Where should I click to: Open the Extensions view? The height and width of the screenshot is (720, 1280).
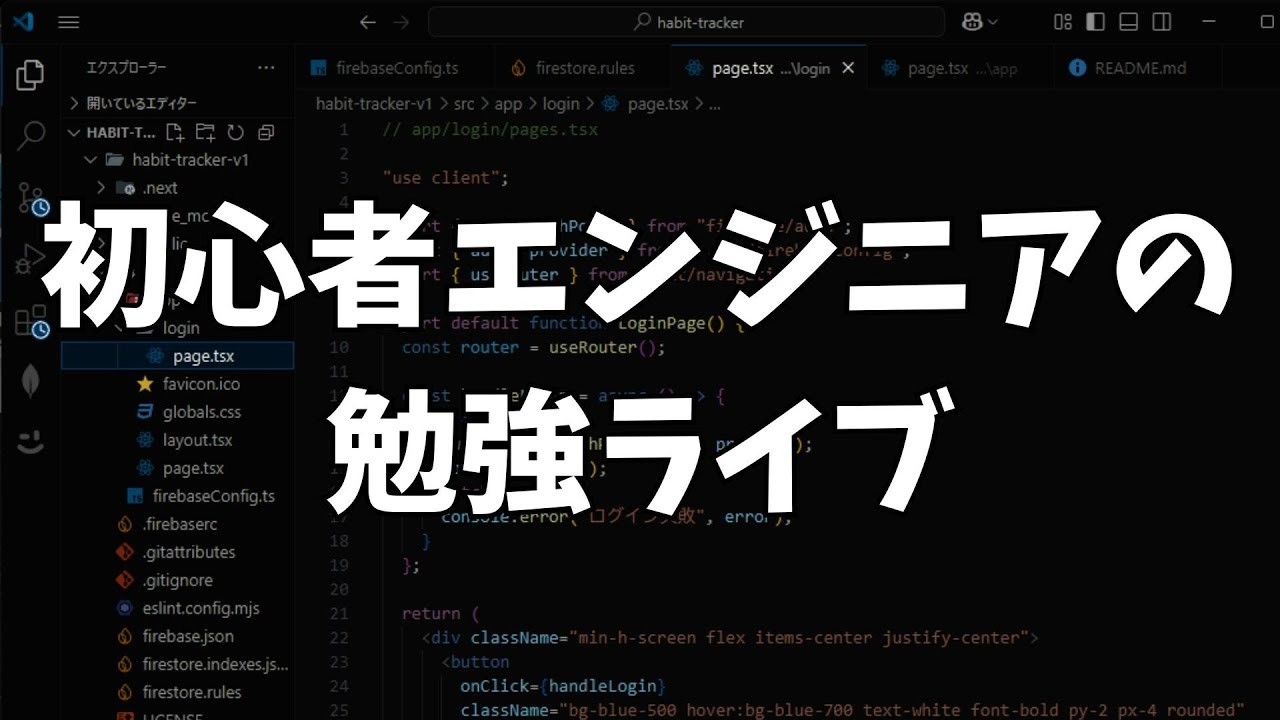point(30,322)
